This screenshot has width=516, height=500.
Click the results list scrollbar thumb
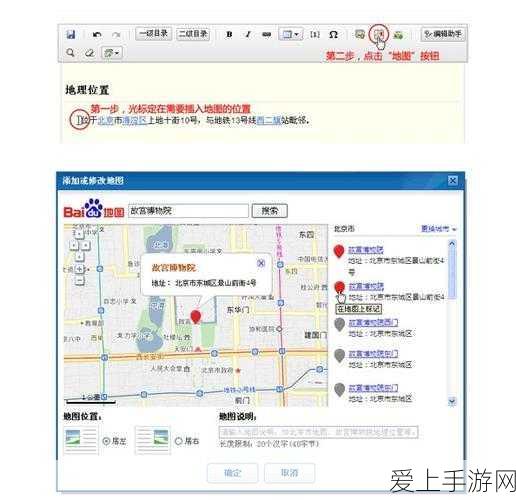[452, 273]
